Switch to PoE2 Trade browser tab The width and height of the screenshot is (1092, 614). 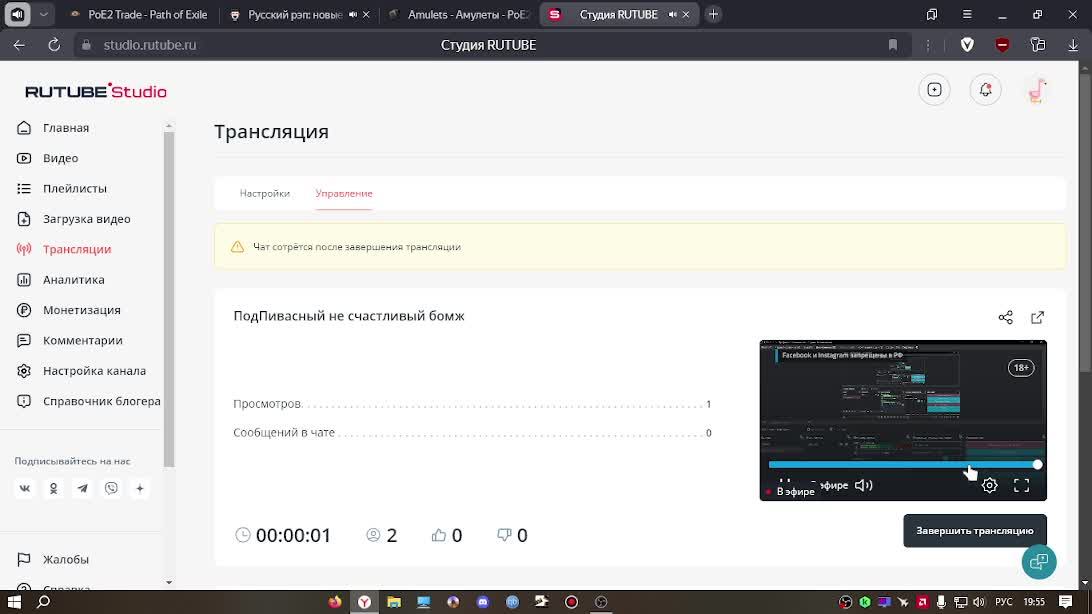[x=139, y=15]
